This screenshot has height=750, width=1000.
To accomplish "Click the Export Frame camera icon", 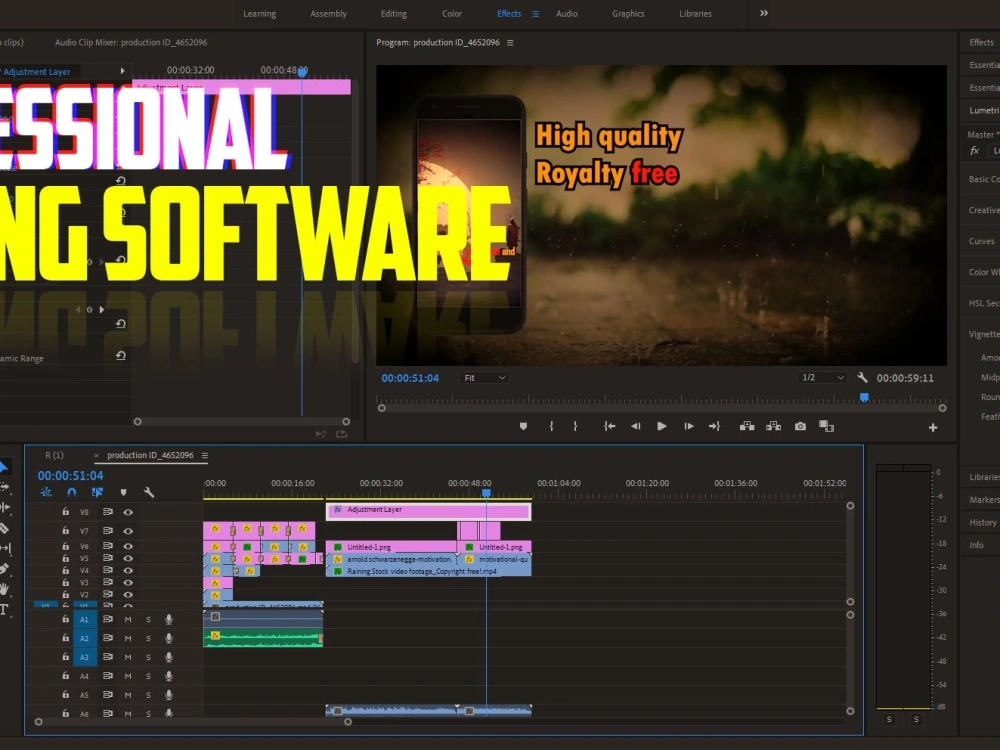I will tap(800, 426).
